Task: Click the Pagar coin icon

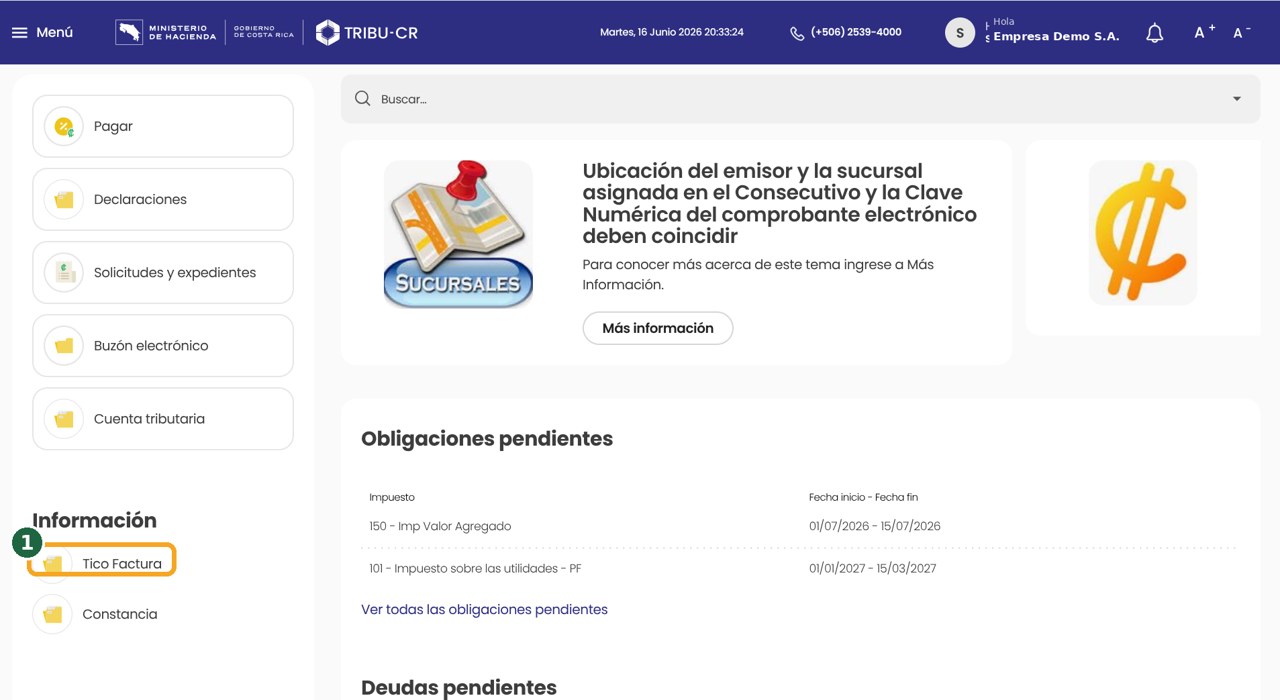Action: 64,126
